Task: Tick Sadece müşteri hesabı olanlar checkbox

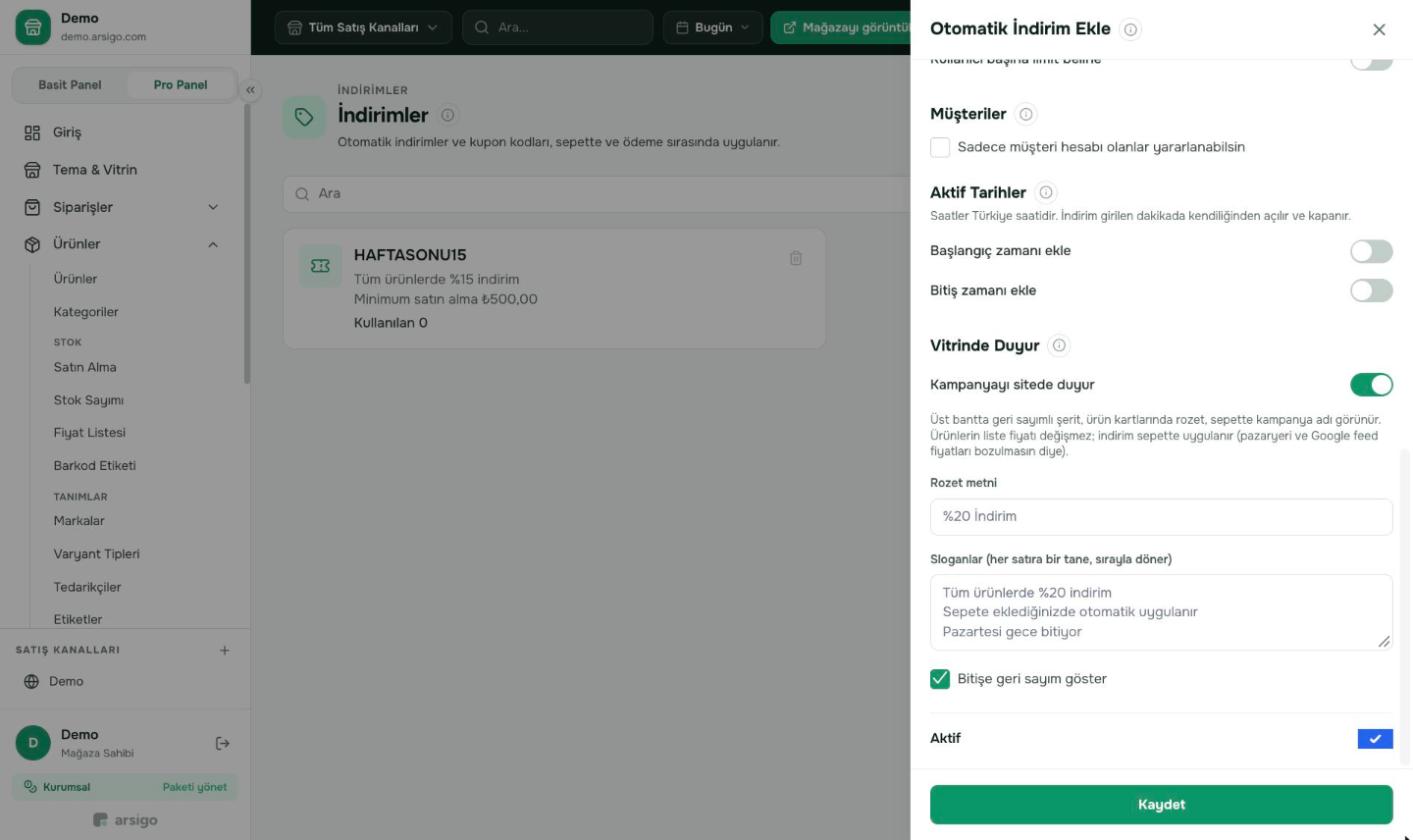Action: [x=940, y=147]
